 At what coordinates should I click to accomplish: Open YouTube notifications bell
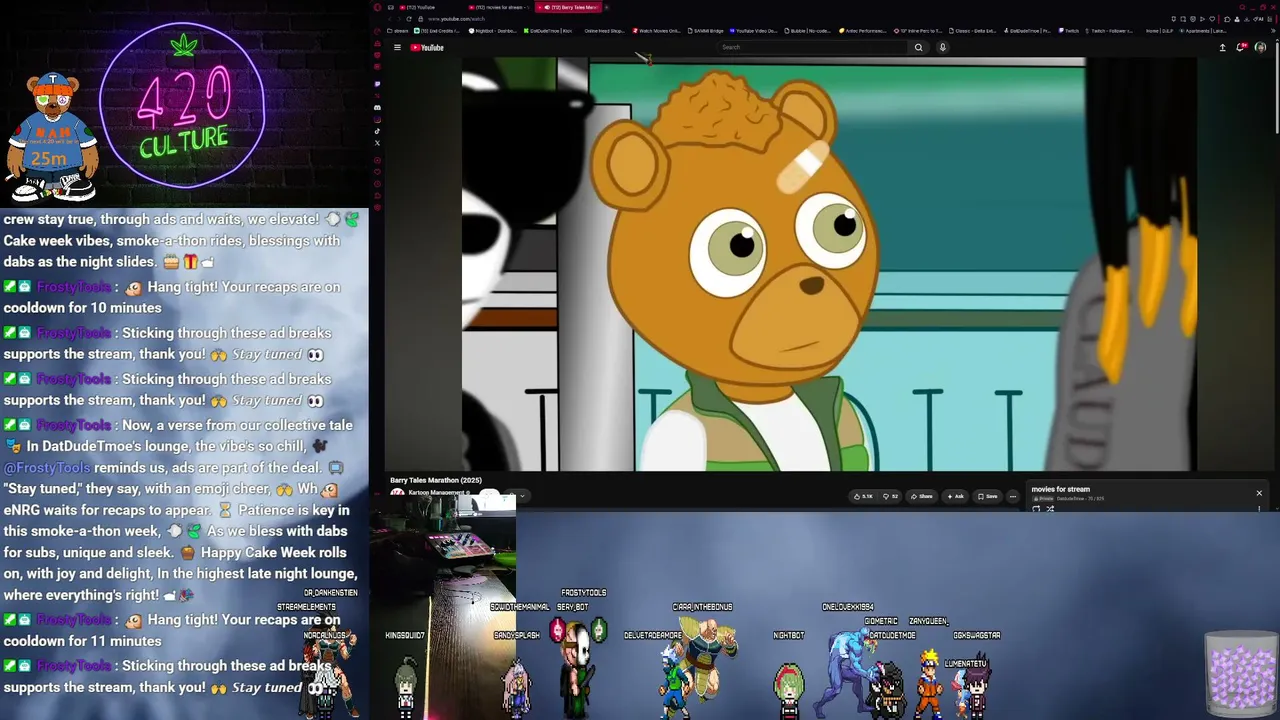pyautogui.click(x=1241, y=47)
